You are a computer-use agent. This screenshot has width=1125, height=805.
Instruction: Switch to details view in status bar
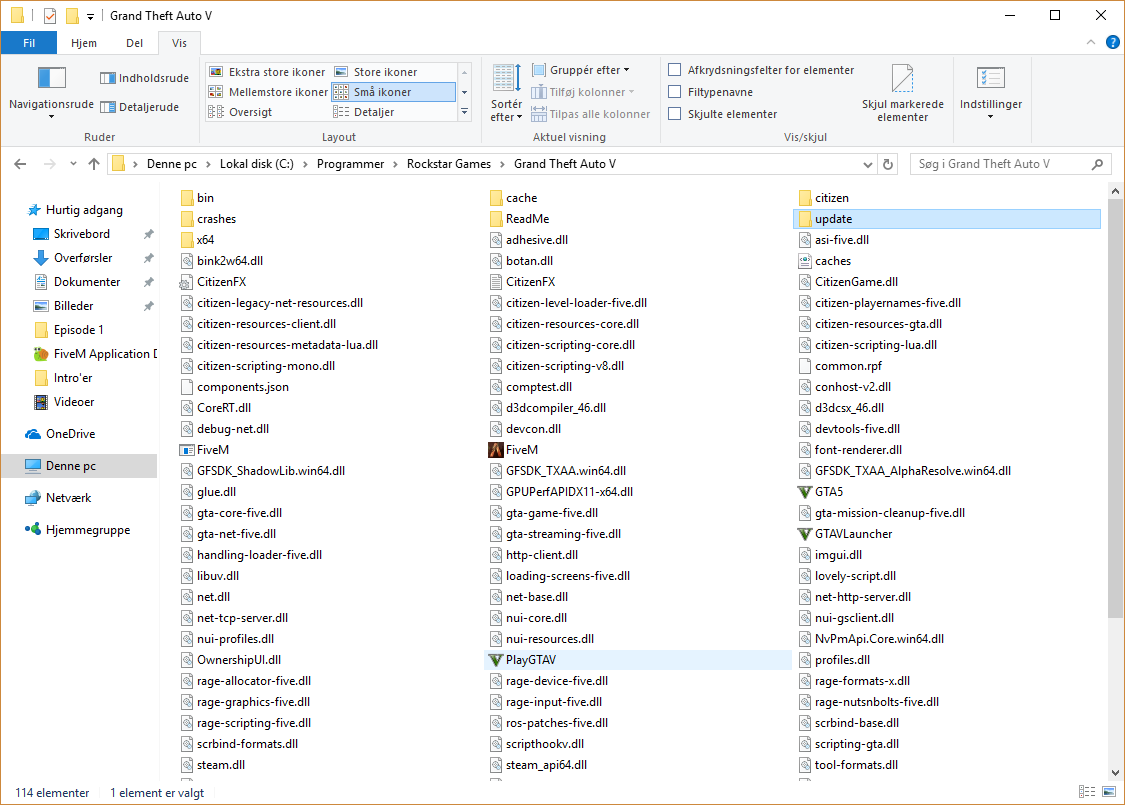tap(1087, 792)
